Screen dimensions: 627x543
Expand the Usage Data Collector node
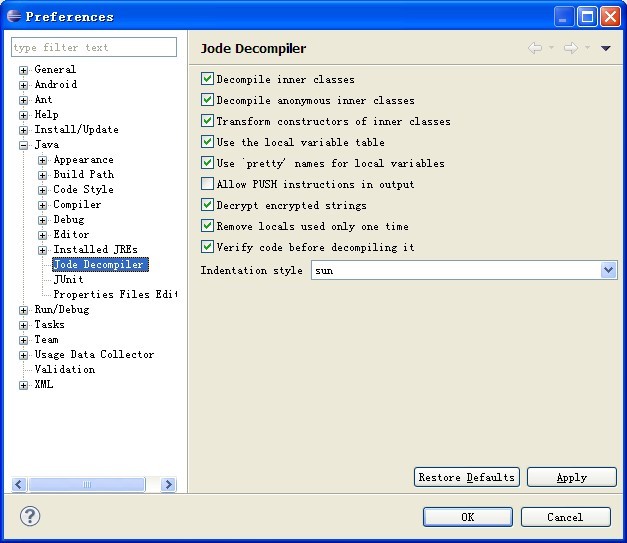click(x=24, y=355)
